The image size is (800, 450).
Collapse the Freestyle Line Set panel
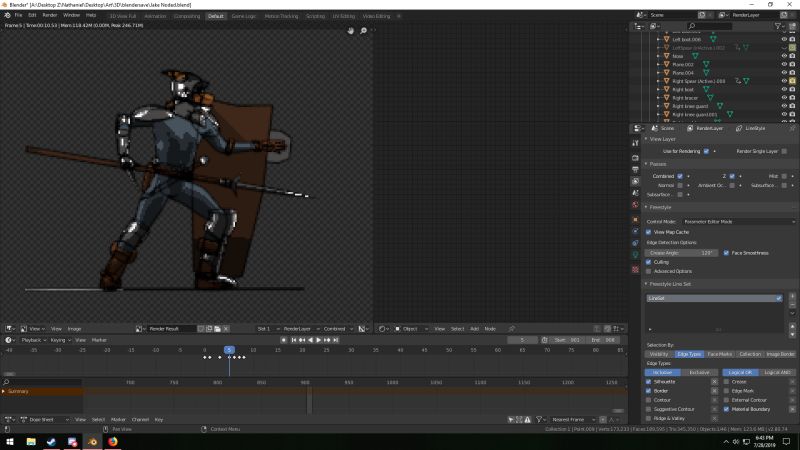pos(646,284)
